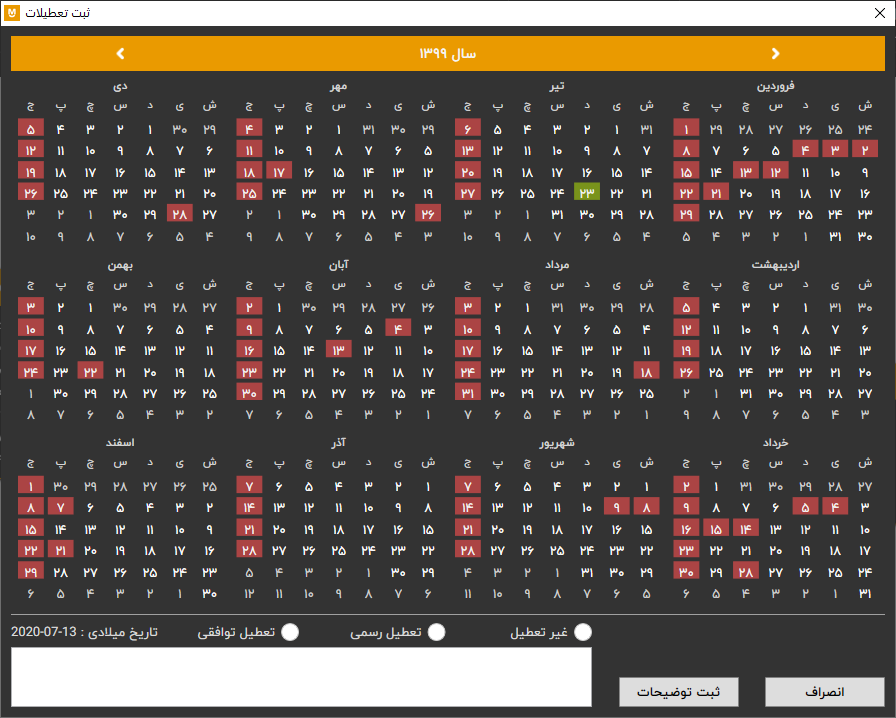Select day ۲۰ in آبان
Image resolution: width=896 pixels, height=718 pixels.
339,372
